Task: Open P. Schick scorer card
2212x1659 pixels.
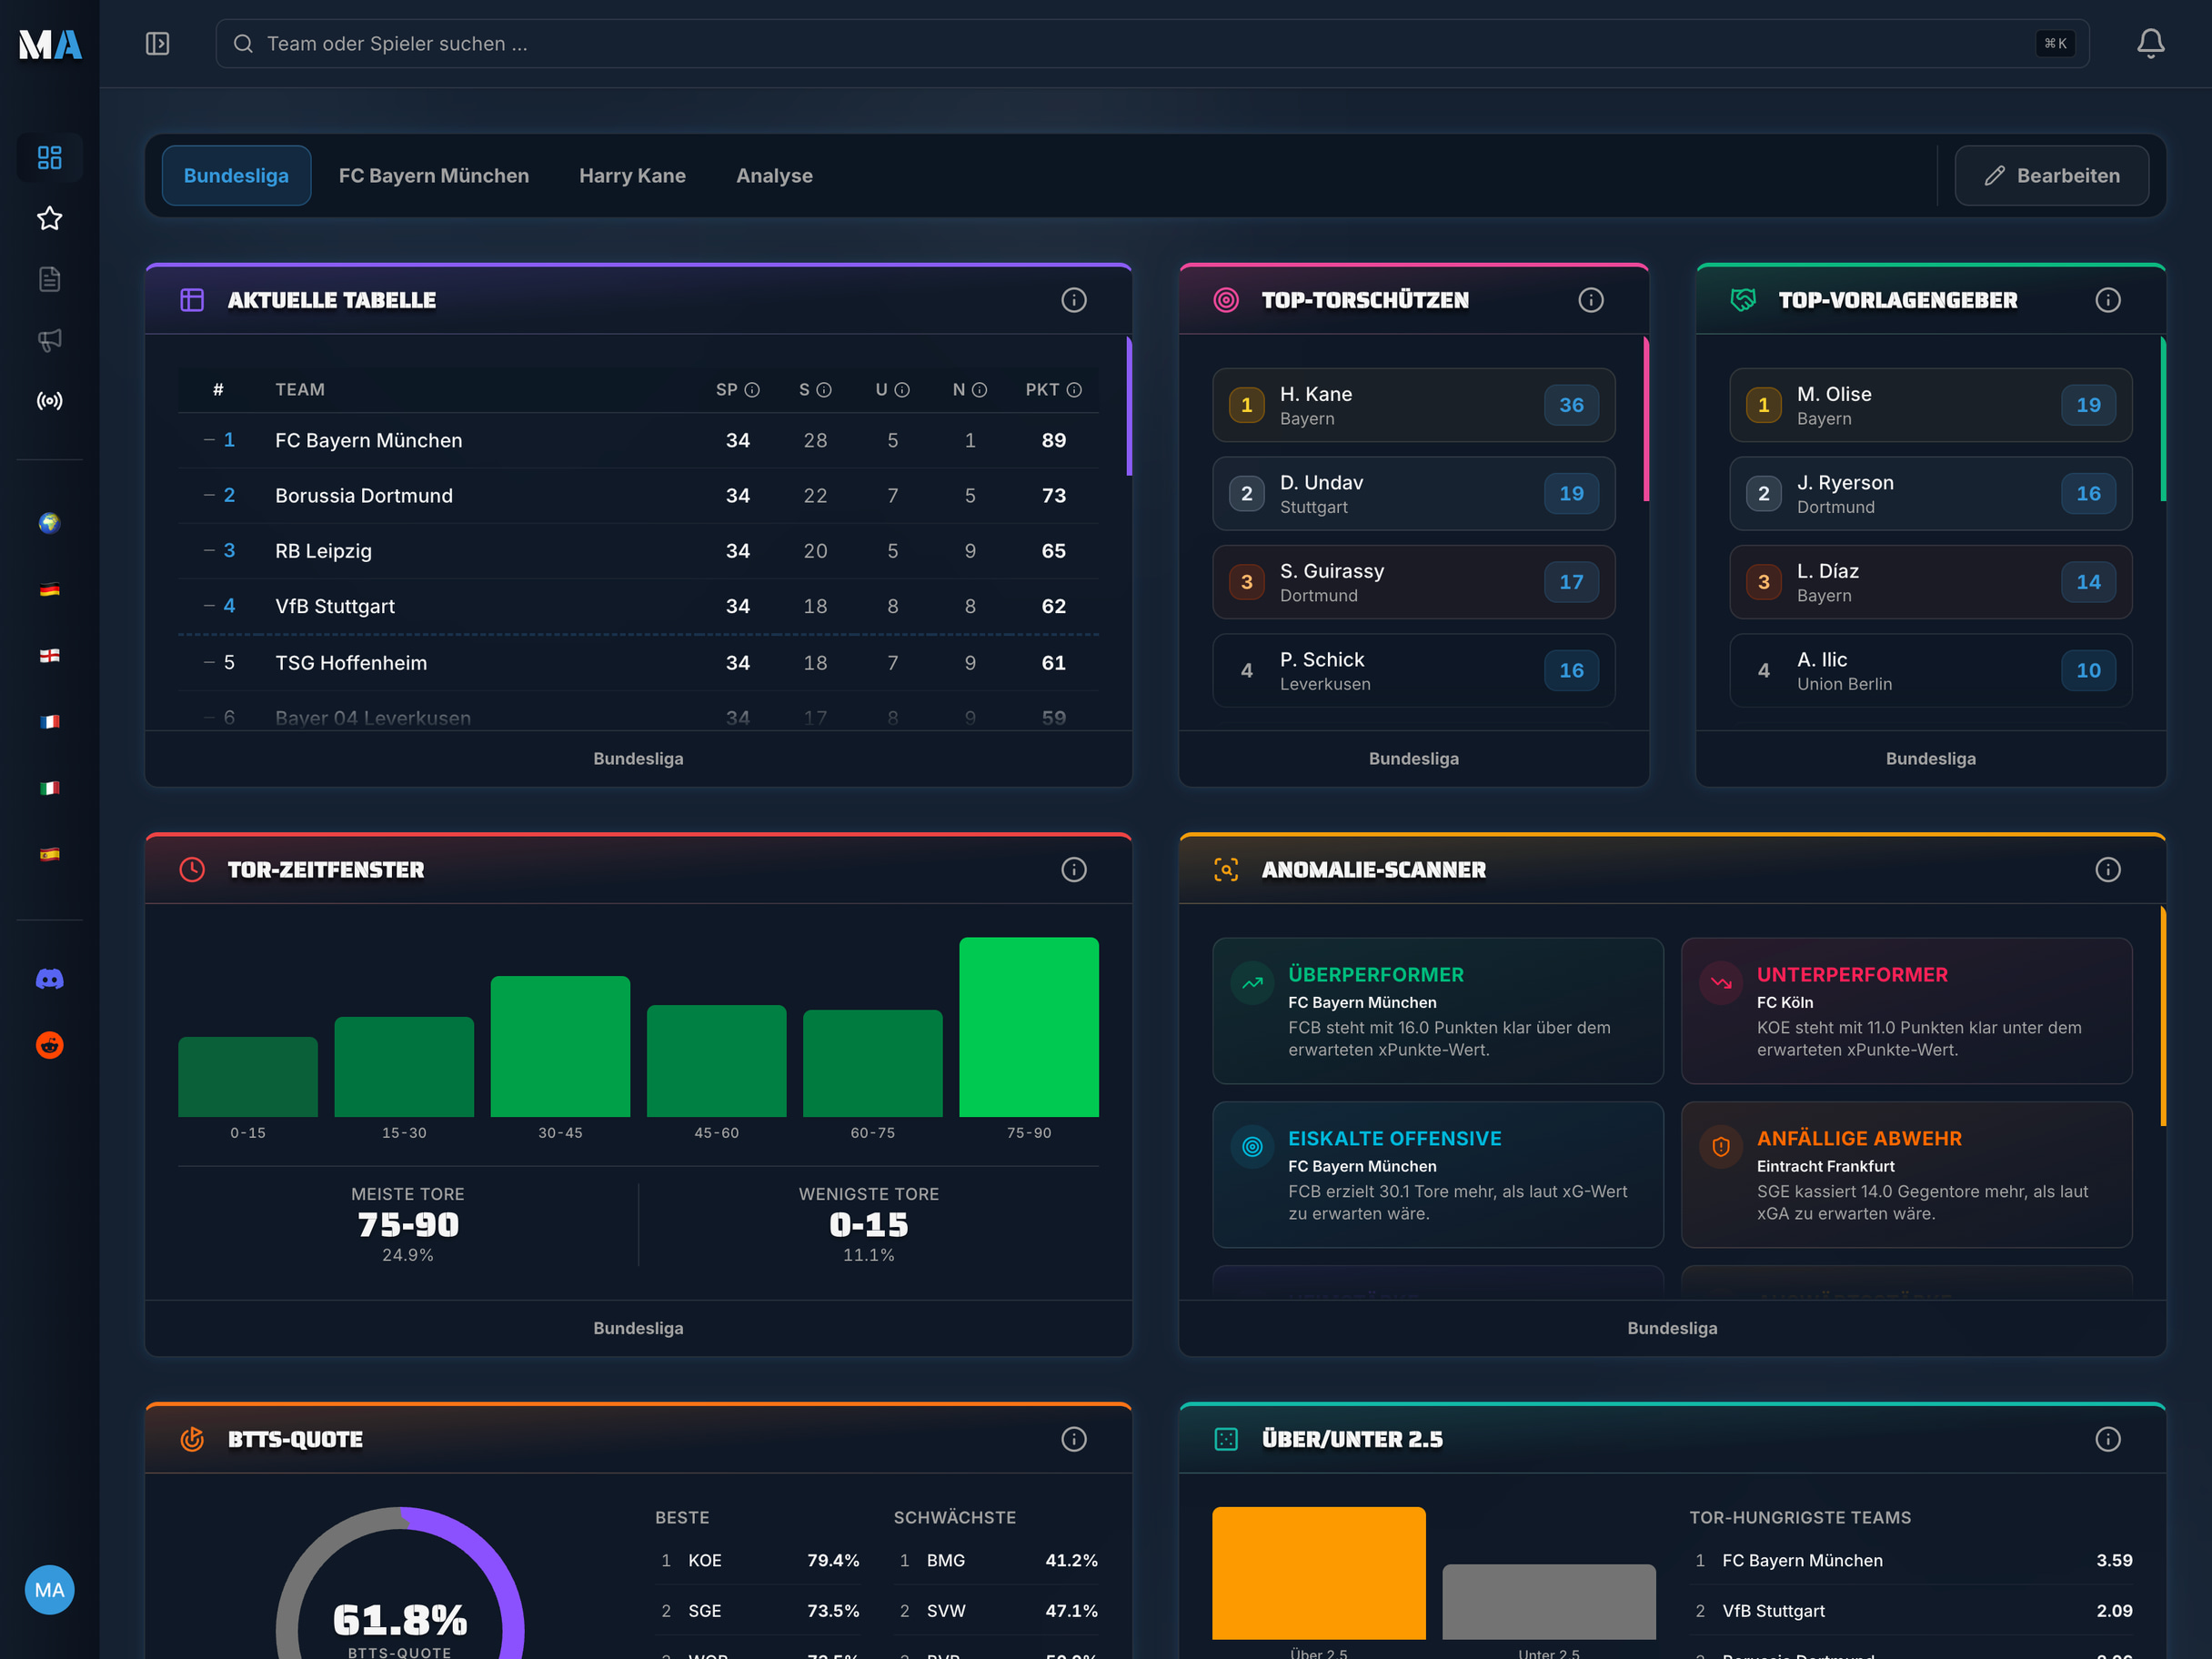Action: (x=1413, y=671)
